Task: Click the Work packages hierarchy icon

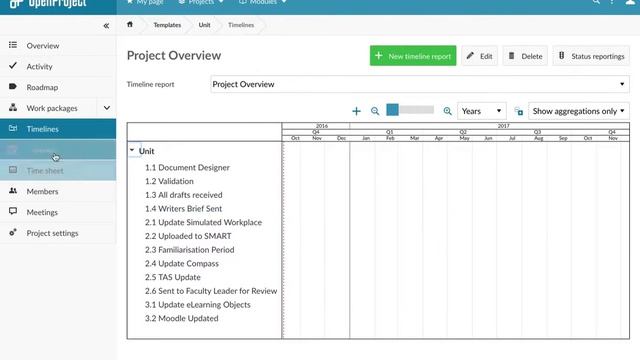Action: coord(13,107)
